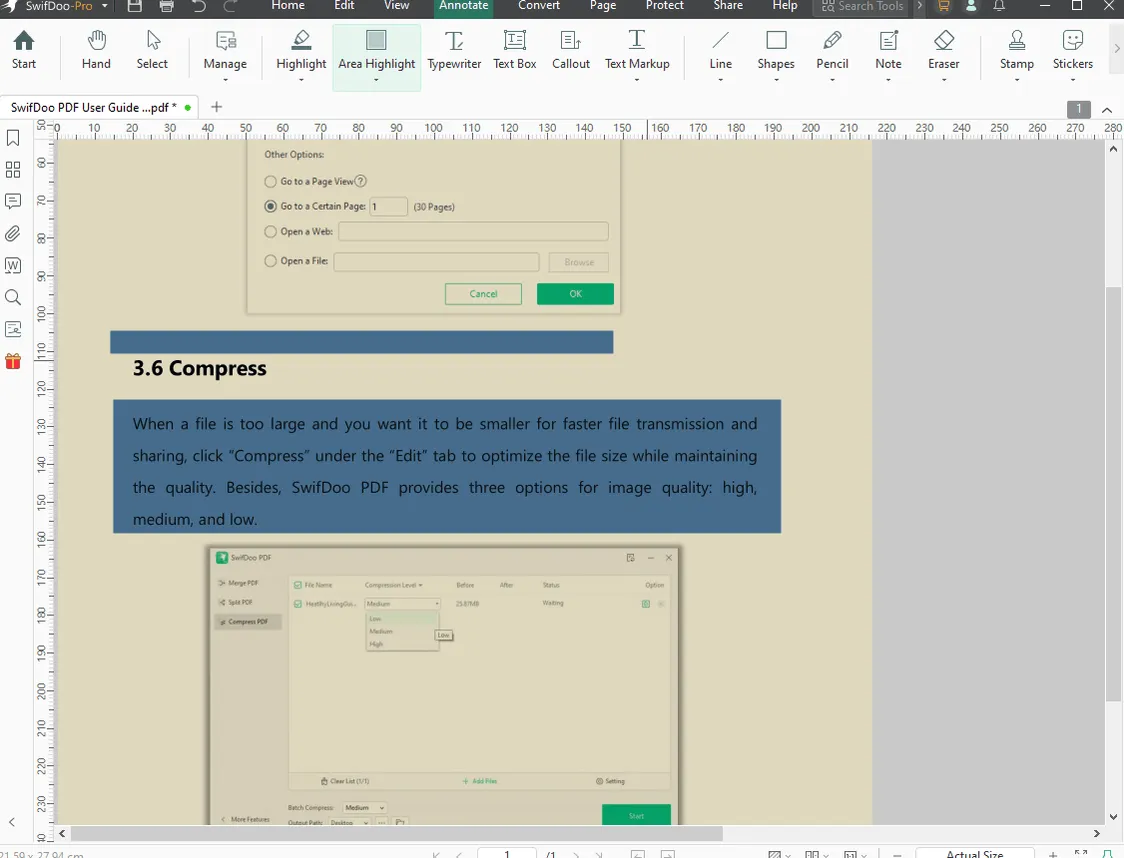Click the horizontal scrollbar thumb
This screenshot has width=1124, height=858.
(396, 833)
